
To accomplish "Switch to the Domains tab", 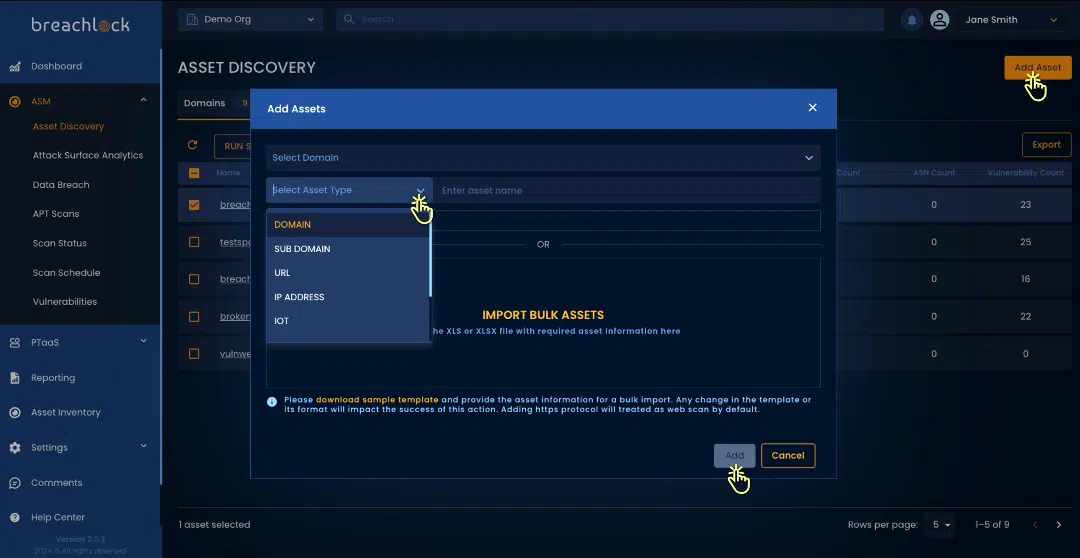I will coord(205,103).
